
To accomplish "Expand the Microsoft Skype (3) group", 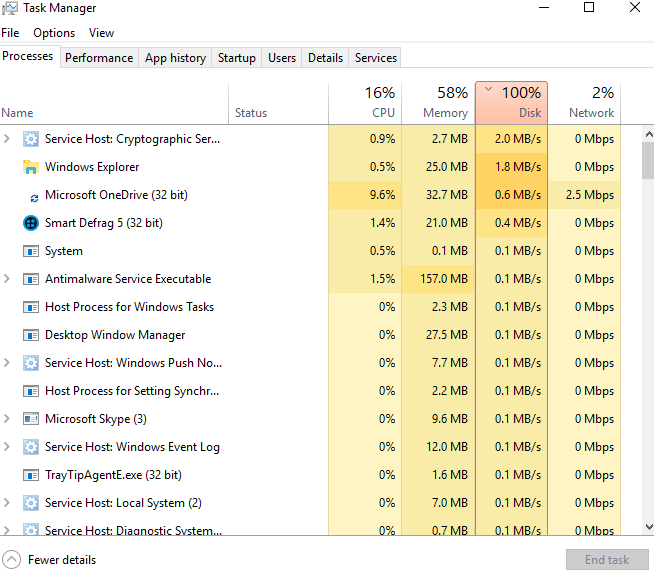I will tap(7, 418).
